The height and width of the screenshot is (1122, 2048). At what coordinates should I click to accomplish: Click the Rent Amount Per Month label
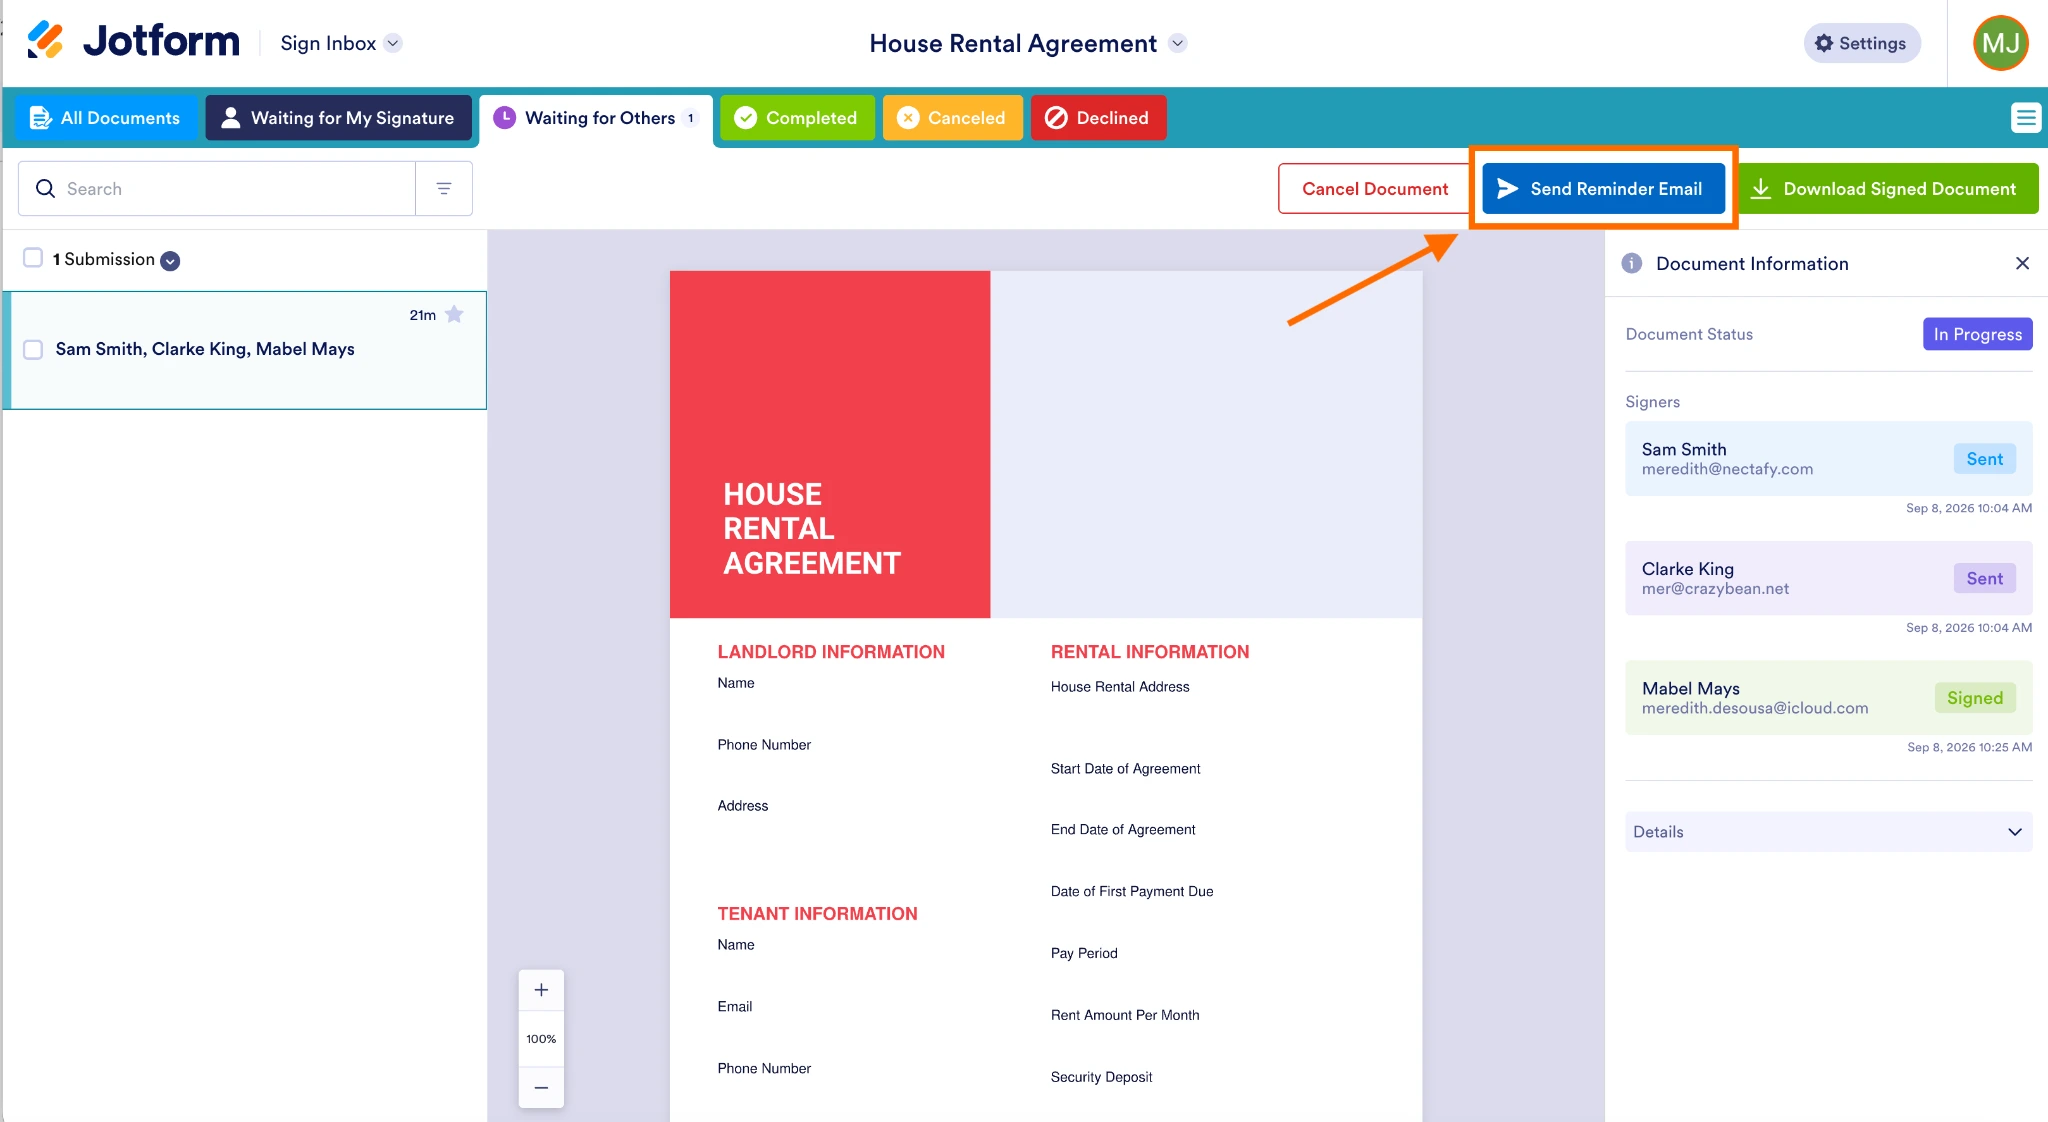point(1125,1015)
